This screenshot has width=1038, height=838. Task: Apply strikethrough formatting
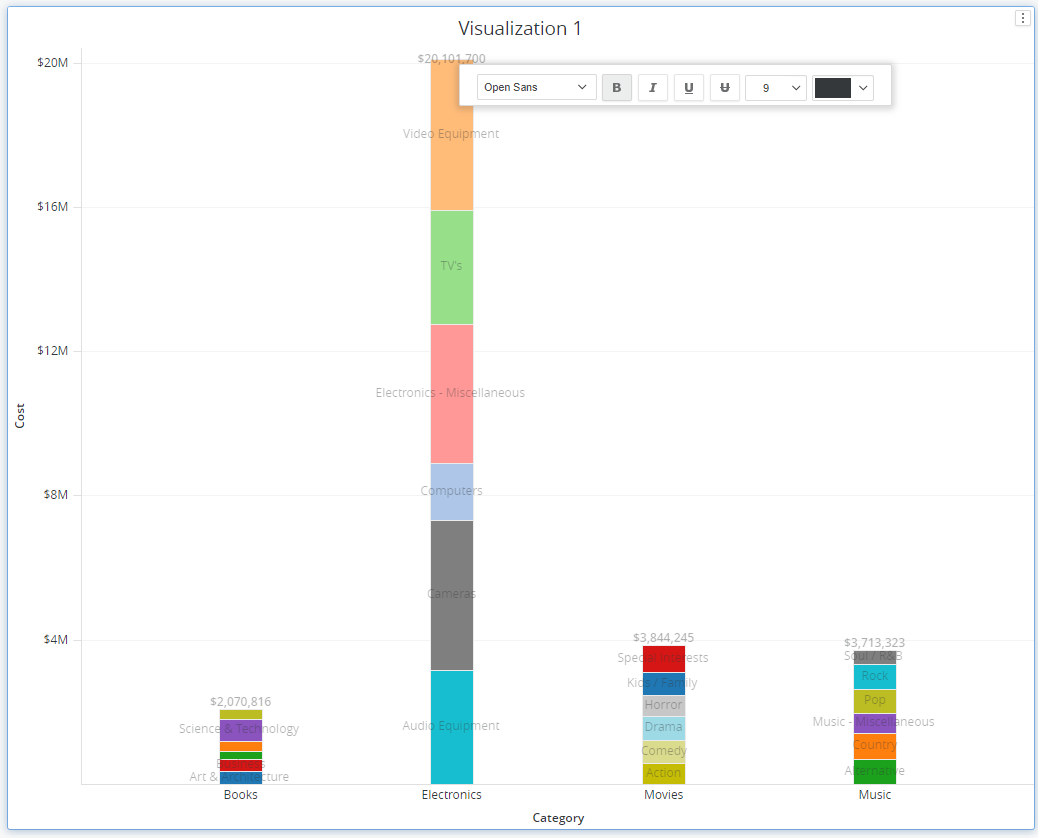[x=724, y=88]
